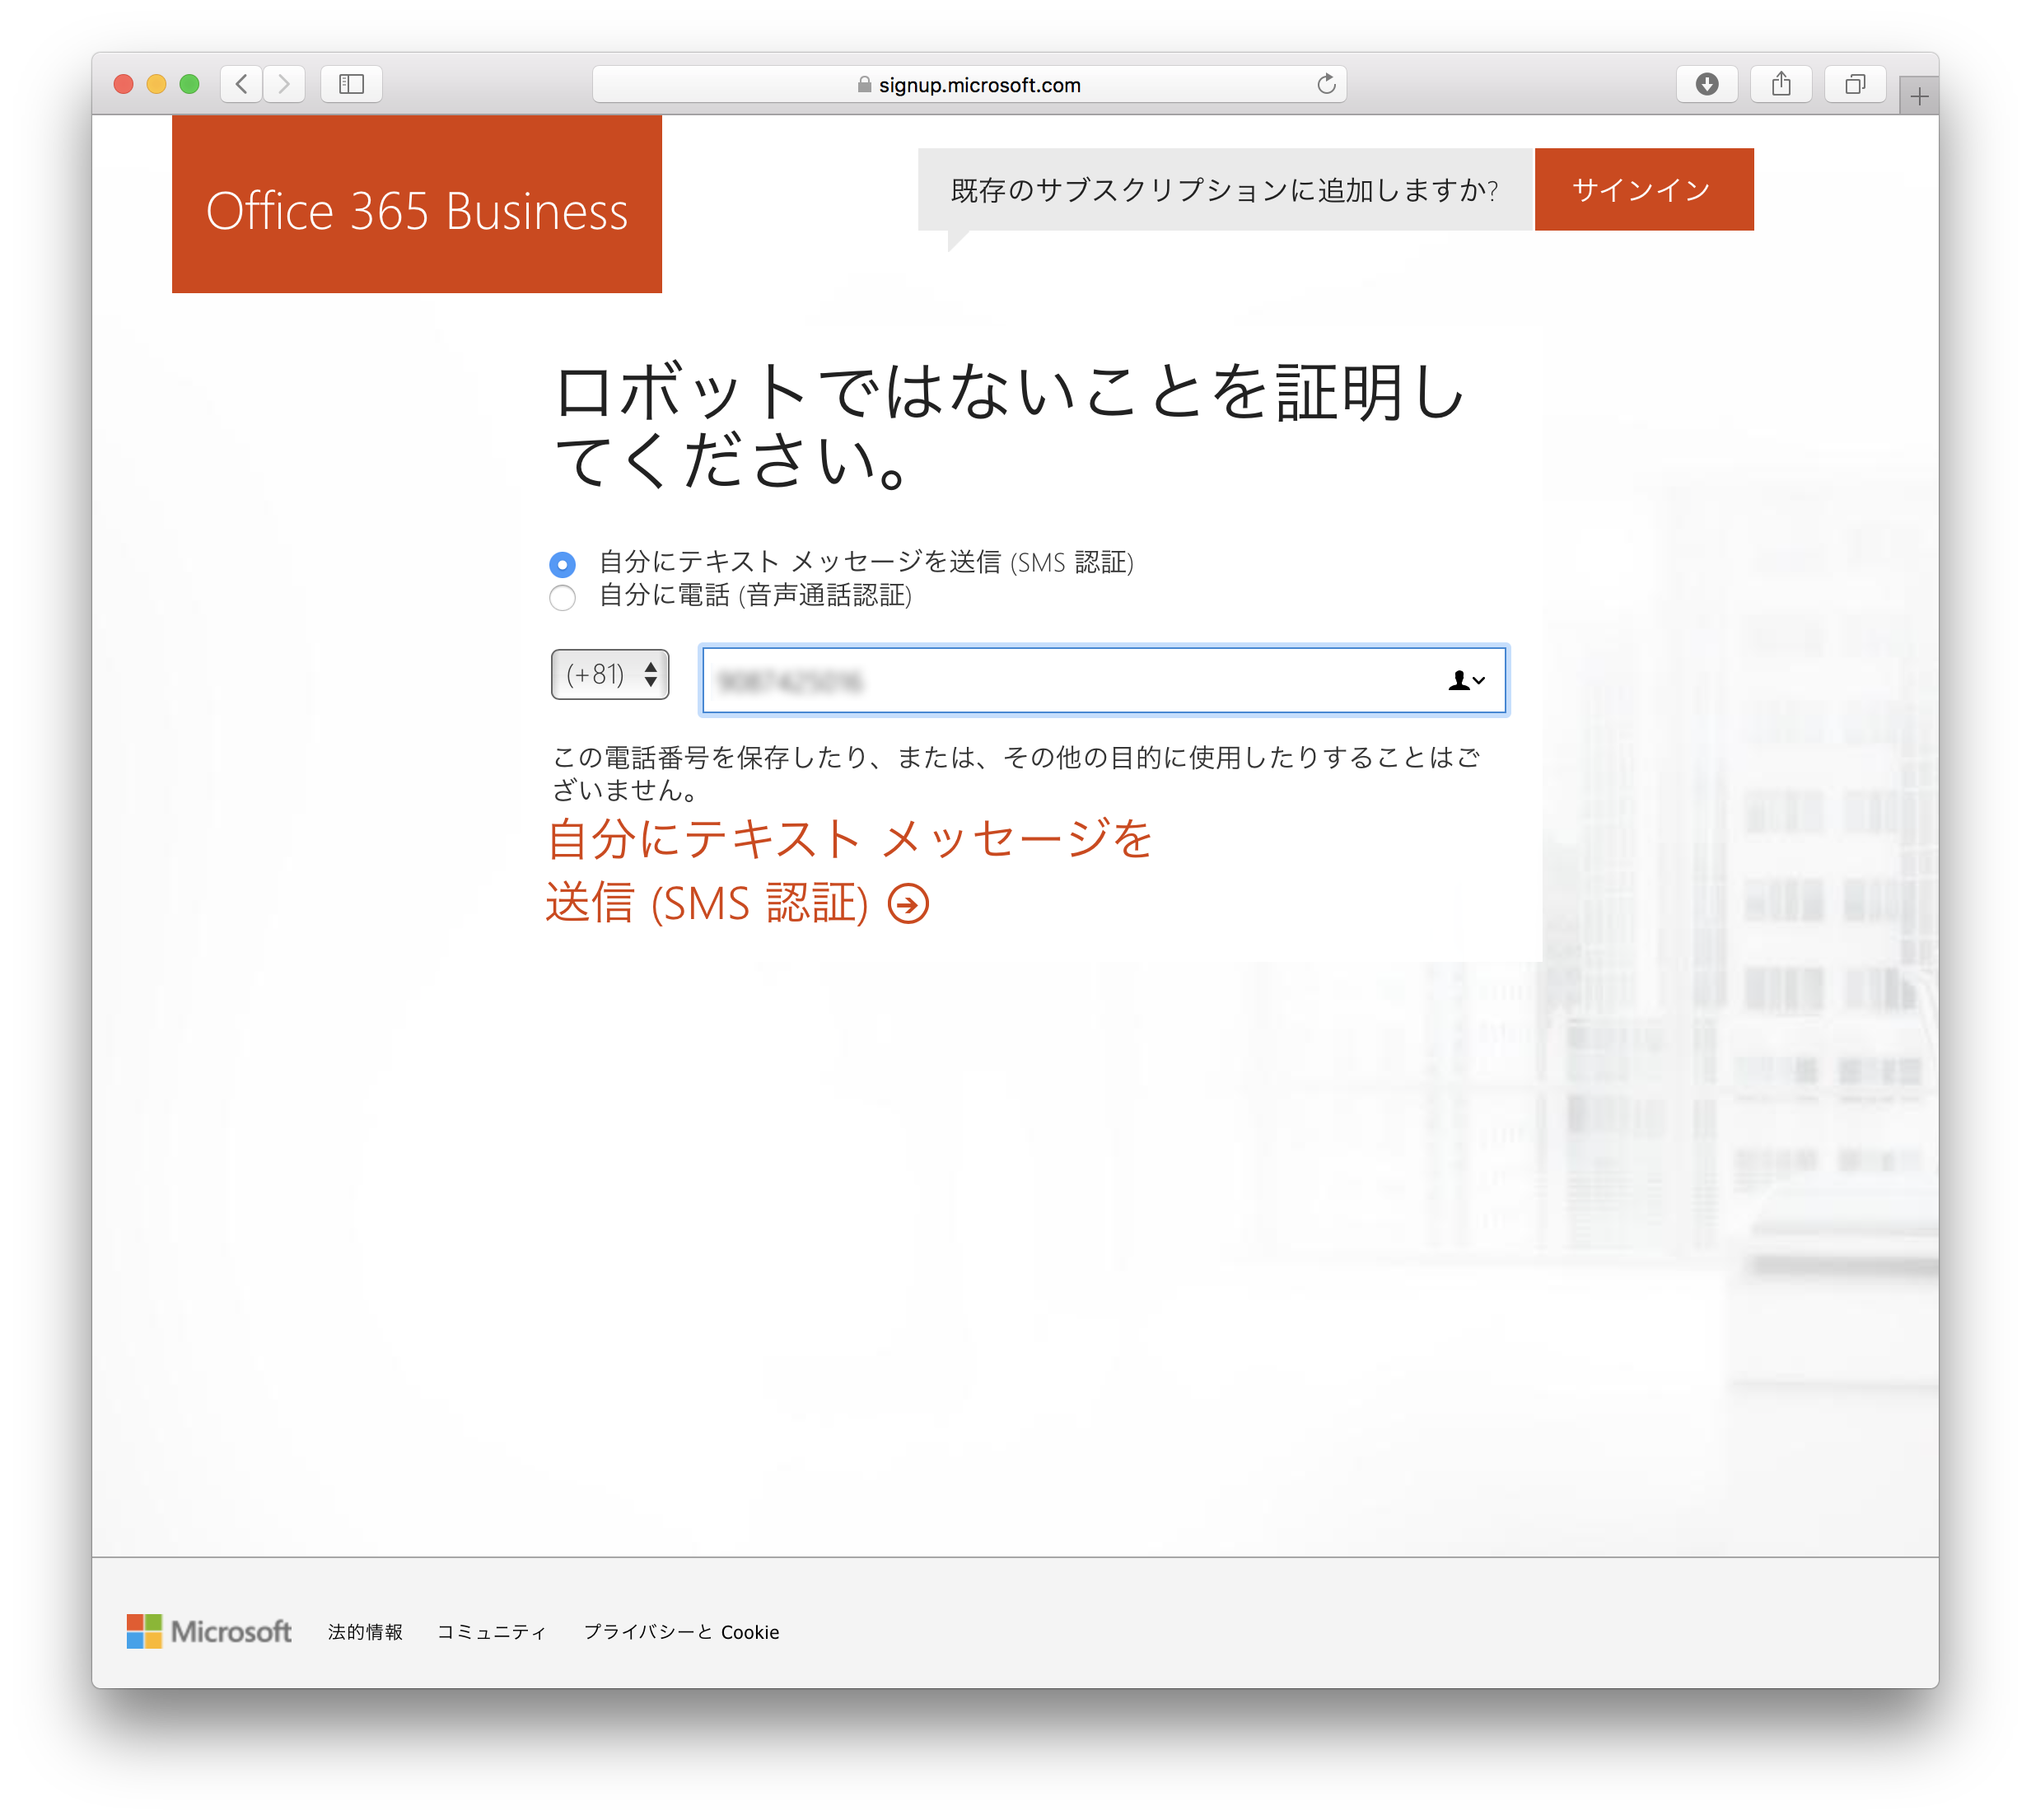
Task: Click the Microsoft logo in footer
Action: [x=209, y=1631]
